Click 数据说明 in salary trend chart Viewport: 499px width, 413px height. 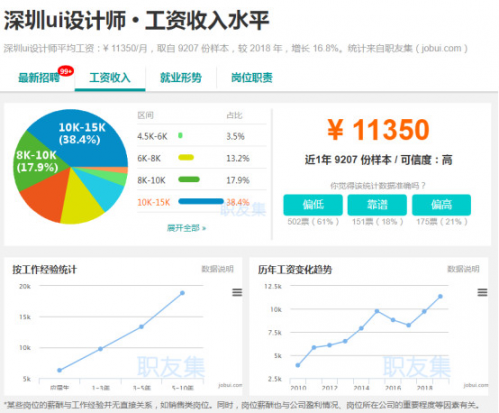pyautogui.click(x=463, y=269)
